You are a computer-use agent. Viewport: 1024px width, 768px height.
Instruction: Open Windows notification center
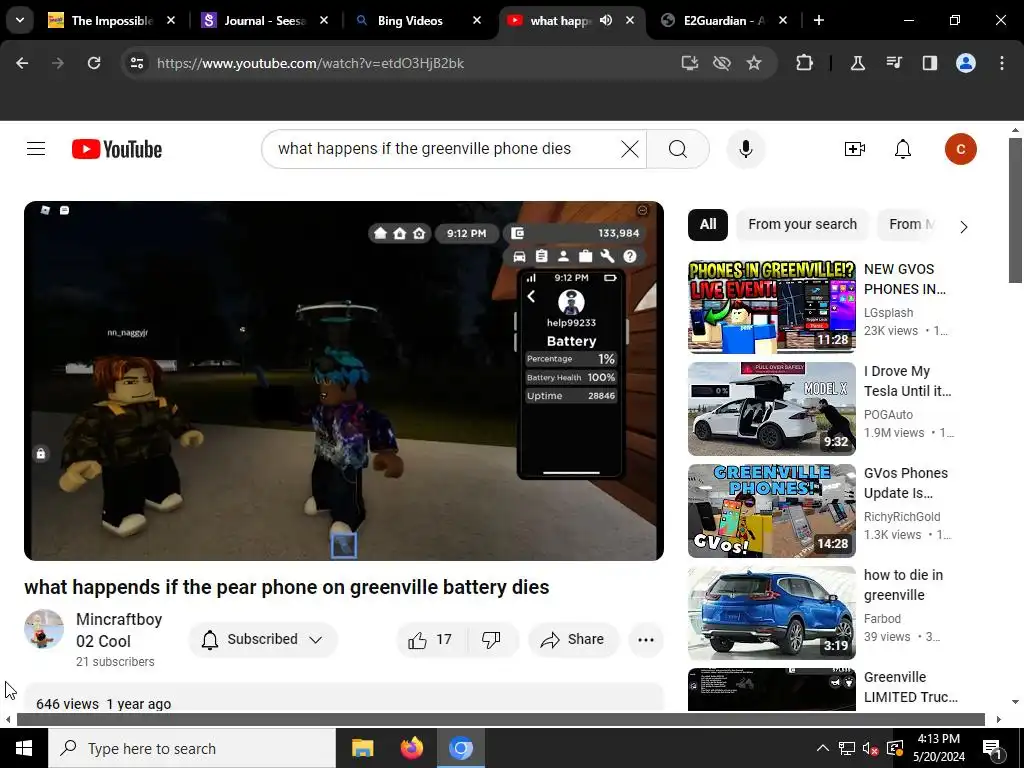point(992,748)
